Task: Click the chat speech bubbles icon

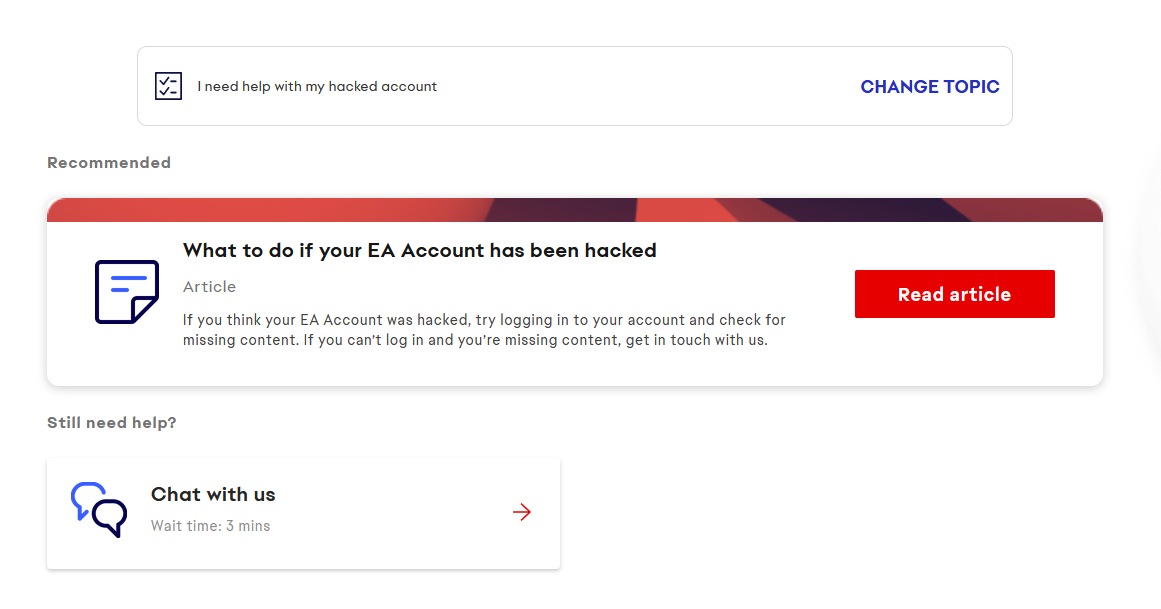Action: pos(99,510)
